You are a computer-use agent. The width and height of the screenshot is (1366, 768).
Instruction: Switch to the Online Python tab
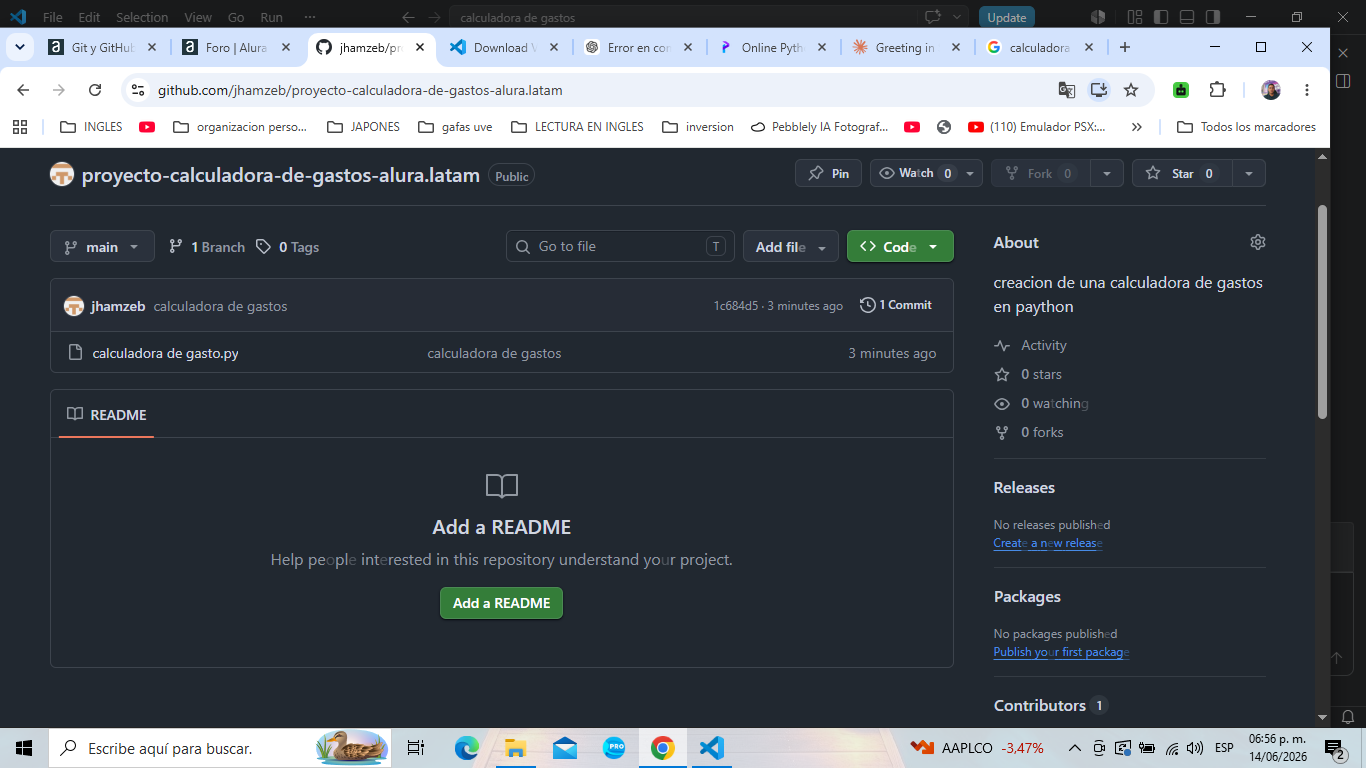click(x=772, y=47)
